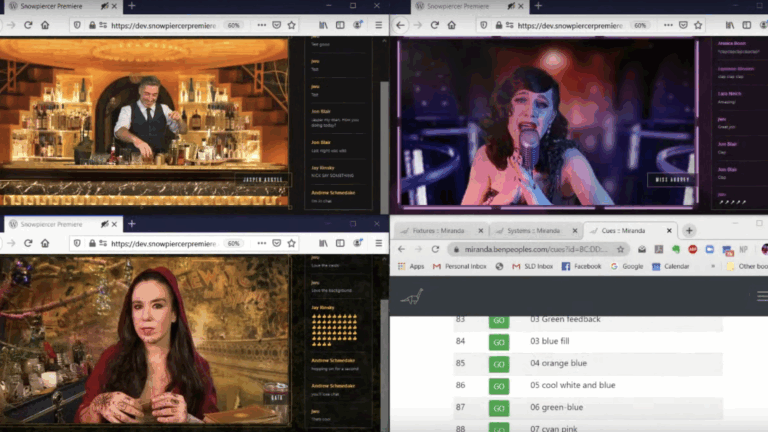Reload the Miranda cues page in Chrome
The height and width of the screenshot is (432, 768).
(x=435, y=249)
